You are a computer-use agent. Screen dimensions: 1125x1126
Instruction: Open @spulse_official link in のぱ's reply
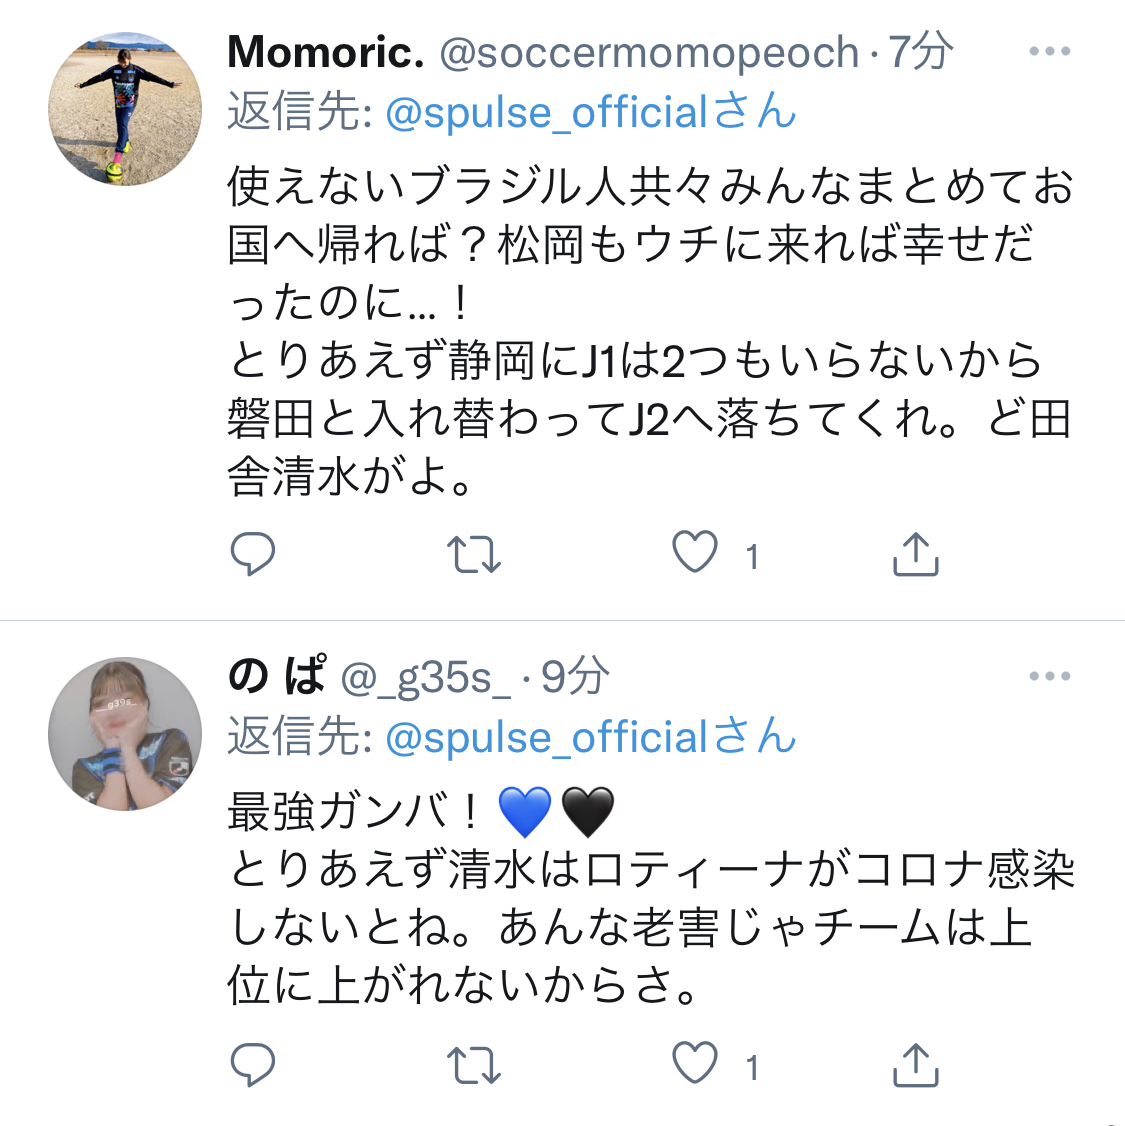547,738
